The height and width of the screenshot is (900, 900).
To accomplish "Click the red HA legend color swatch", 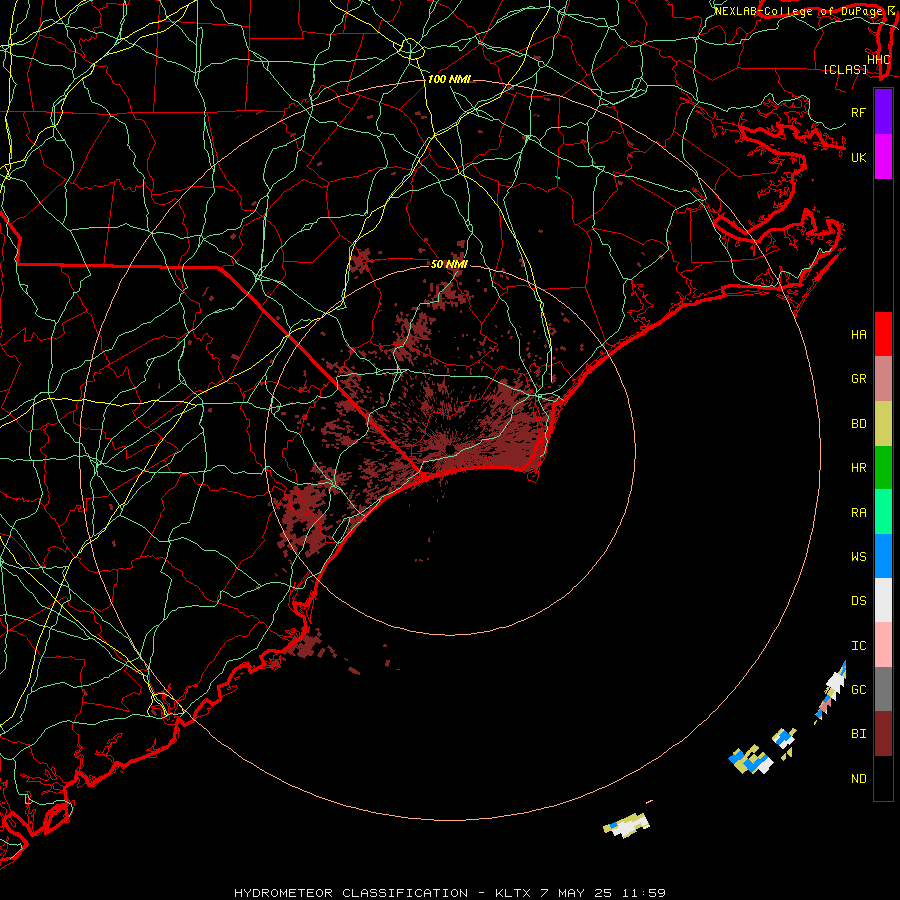I will [883, 334].
